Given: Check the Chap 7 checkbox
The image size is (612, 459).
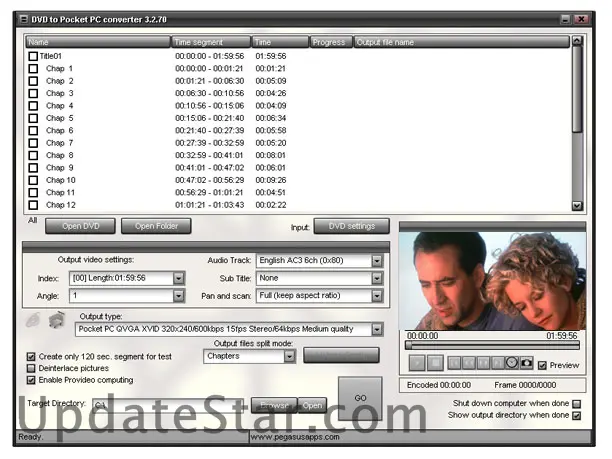Looking at the screenshot, I should coord(33,143).
